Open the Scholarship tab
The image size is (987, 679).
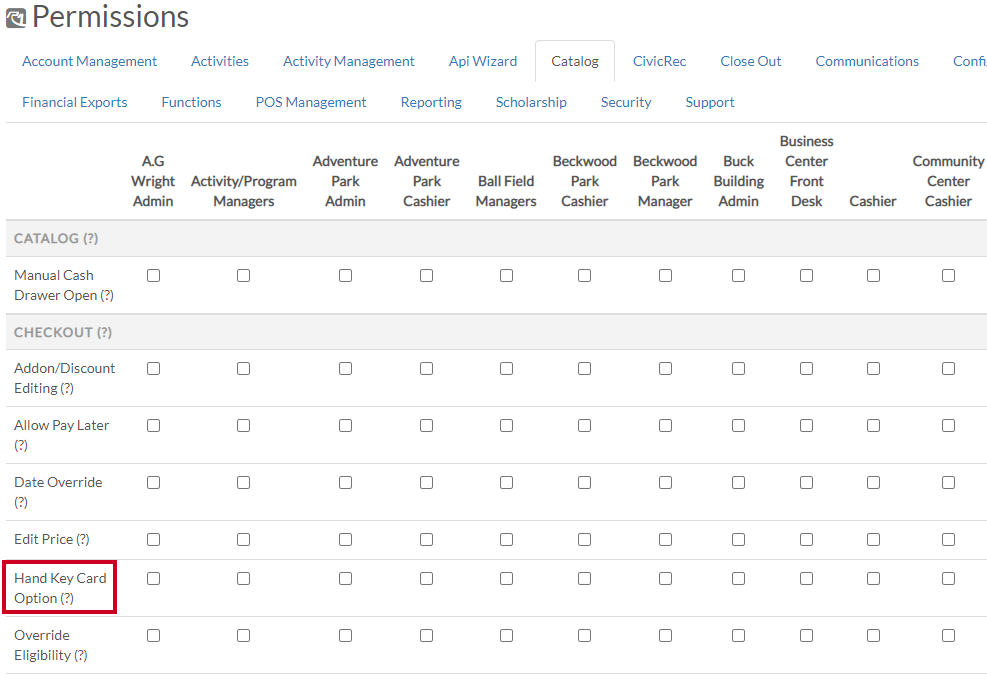pyautogui.click(x=531, y=102)
